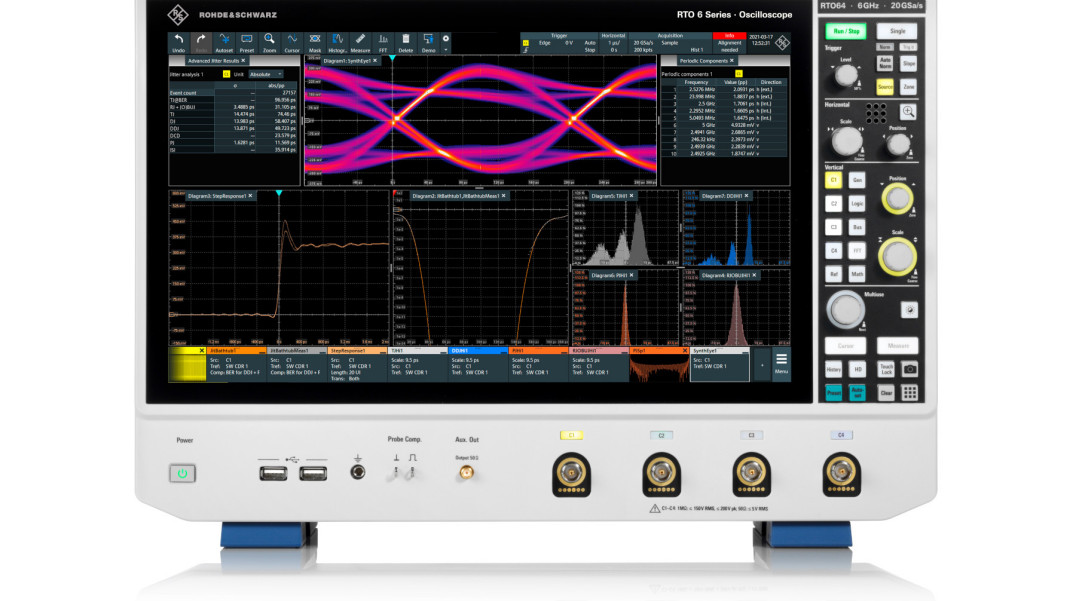Tap the intensity brightness key

[909, 310]
